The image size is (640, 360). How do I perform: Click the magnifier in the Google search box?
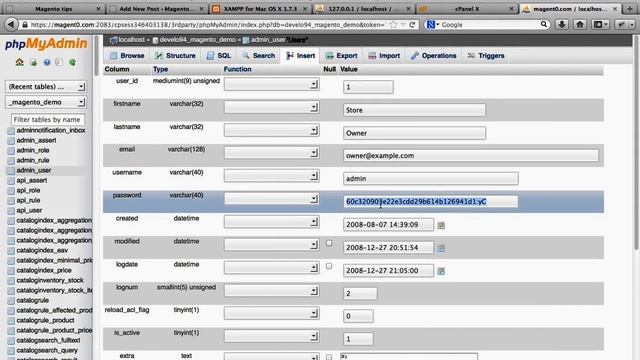click(544, 24)
